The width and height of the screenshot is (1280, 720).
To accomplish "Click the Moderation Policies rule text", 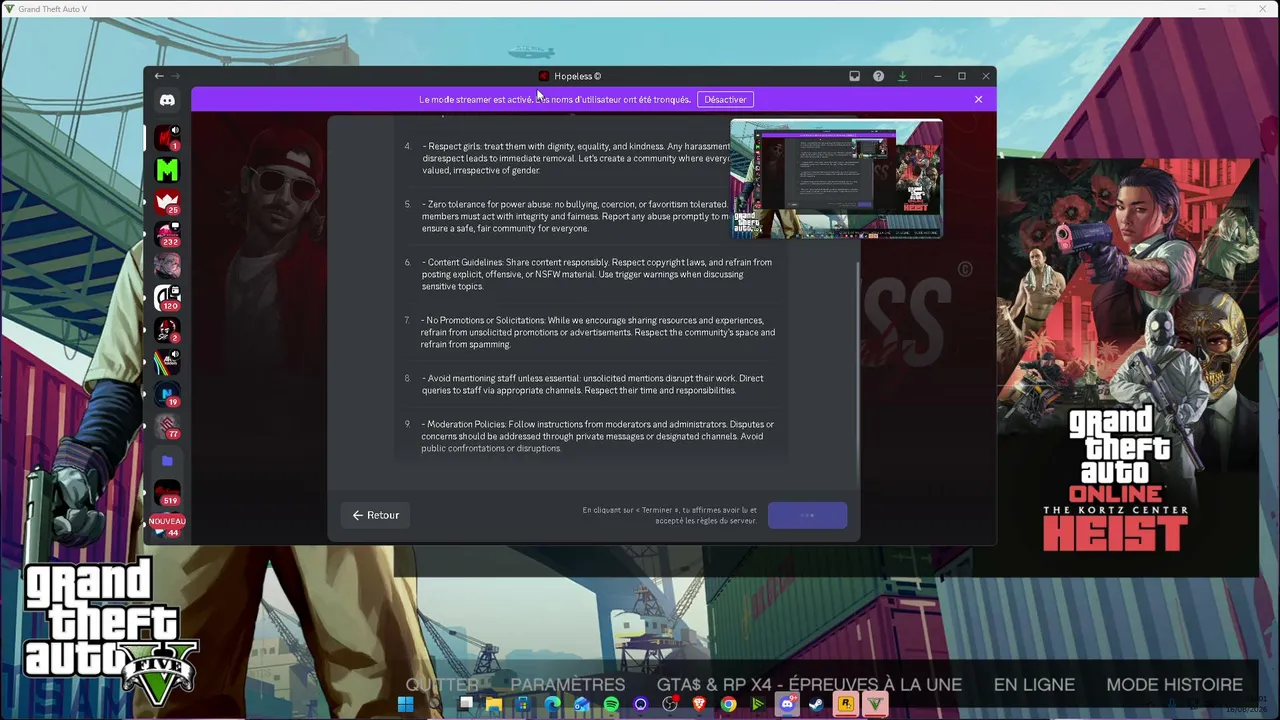I will point(597,436).
